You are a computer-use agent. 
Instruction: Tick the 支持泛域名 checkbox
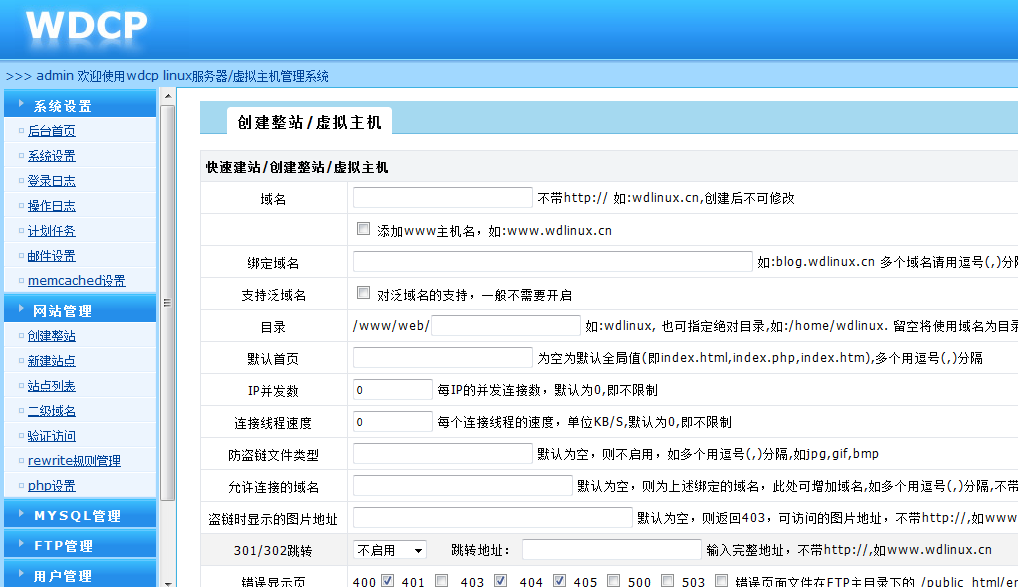pos(364,293)
